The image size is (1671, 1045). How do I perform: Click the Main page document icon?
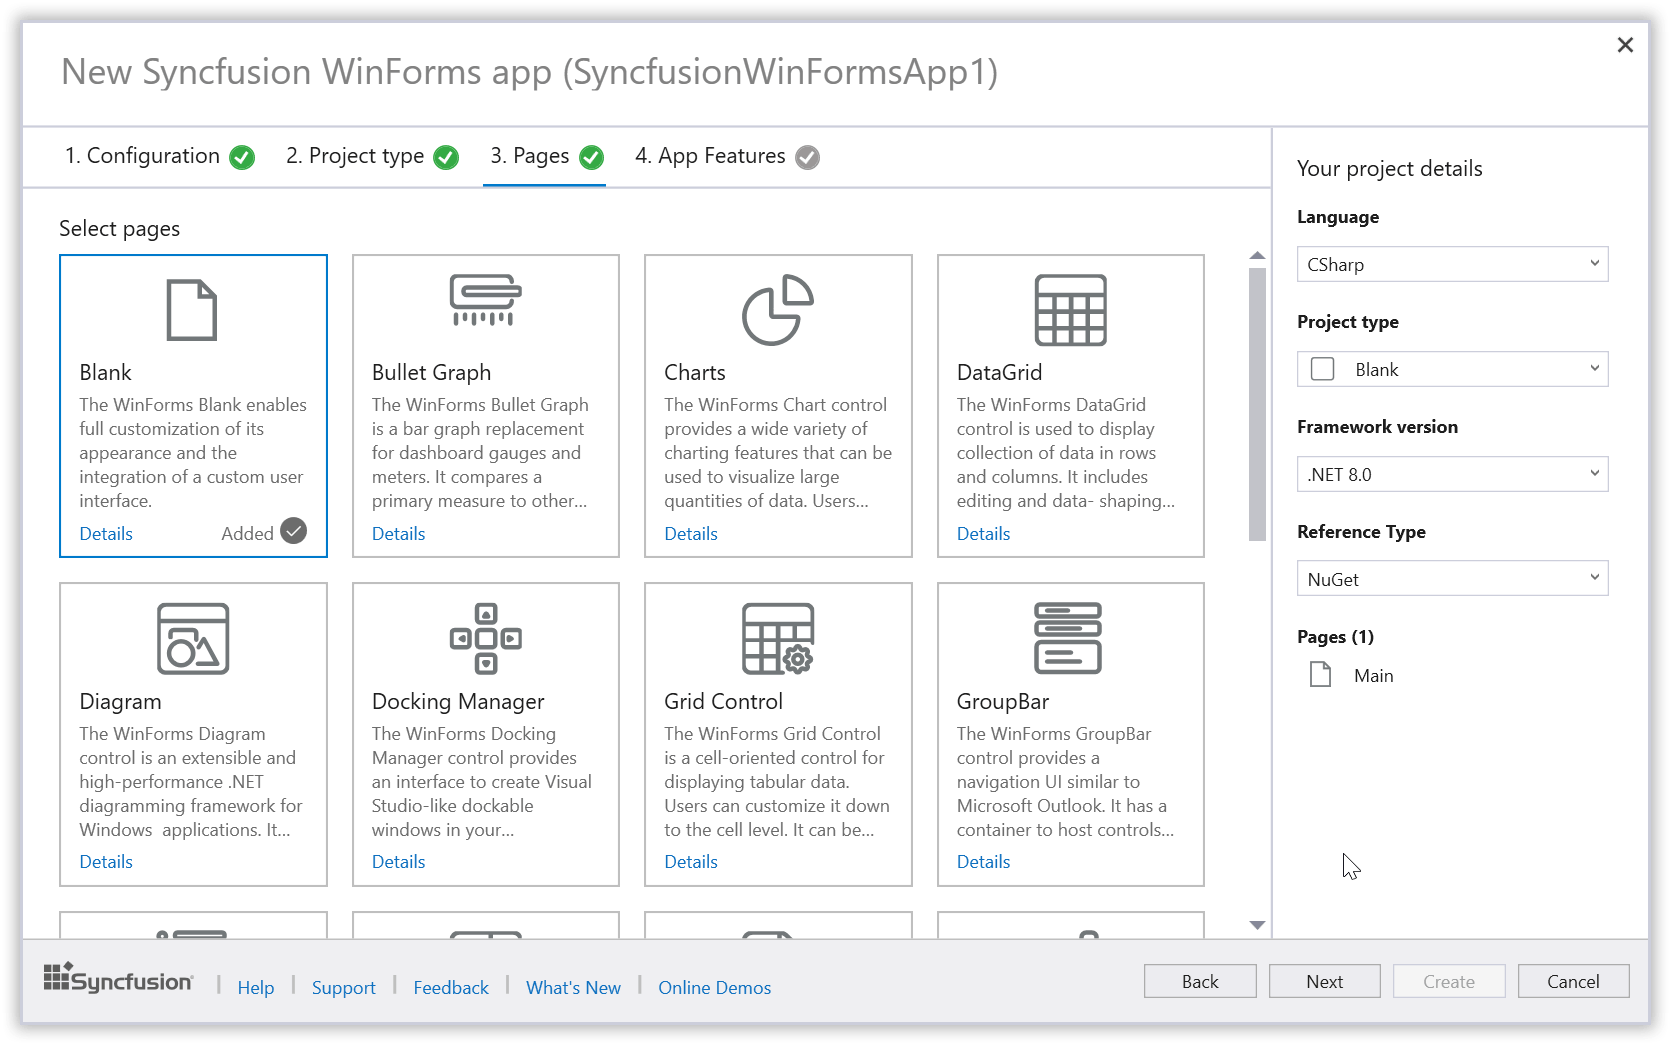1320,675
